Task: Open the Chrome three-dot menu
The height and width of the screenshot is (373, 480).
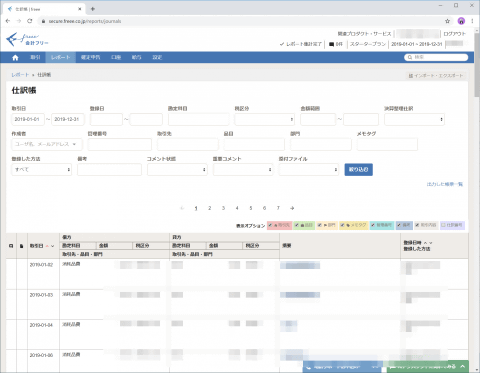Action: (x=472, y=21)
